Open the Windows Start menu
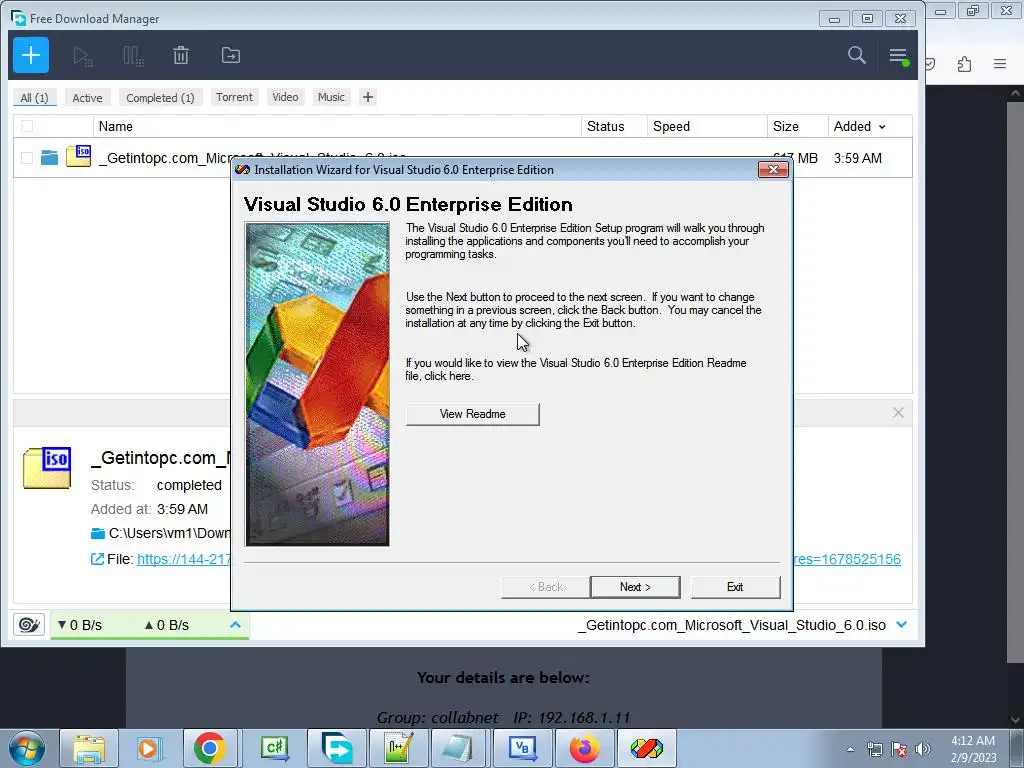The image size is (1024, 768). point(26,748)
